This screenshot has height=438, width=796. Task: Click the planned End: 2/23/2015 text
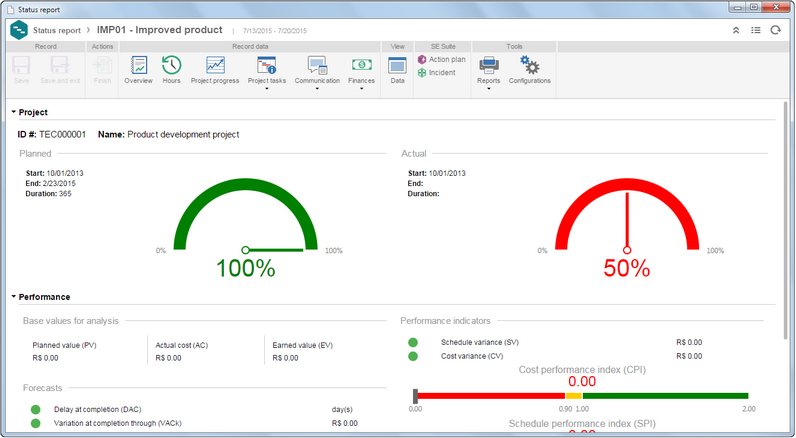51,183
